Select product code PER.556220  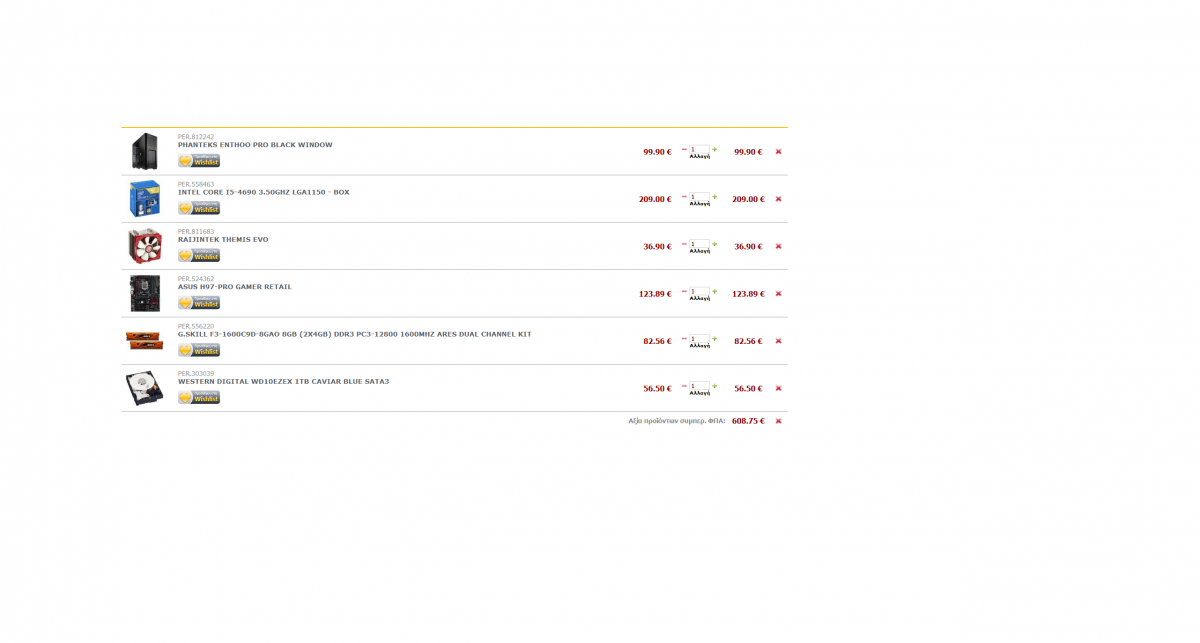pos(196,326)
